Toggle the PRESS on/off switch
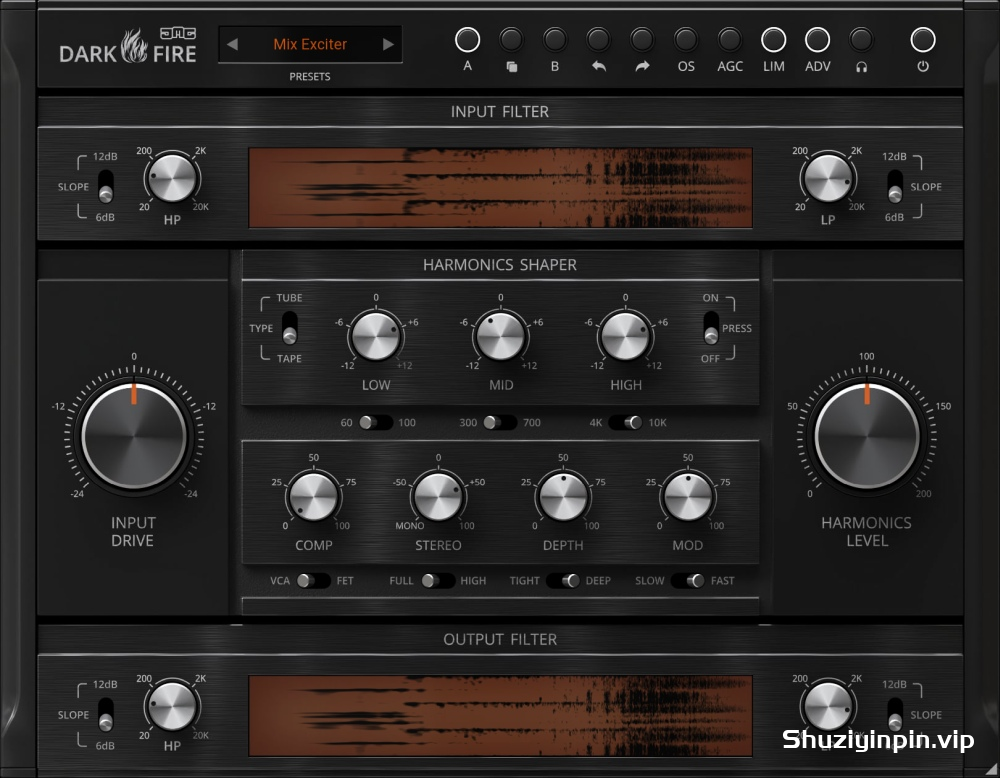Viewport: 1000px width, 778px height. pyautogui.click(x=711, y=328)
